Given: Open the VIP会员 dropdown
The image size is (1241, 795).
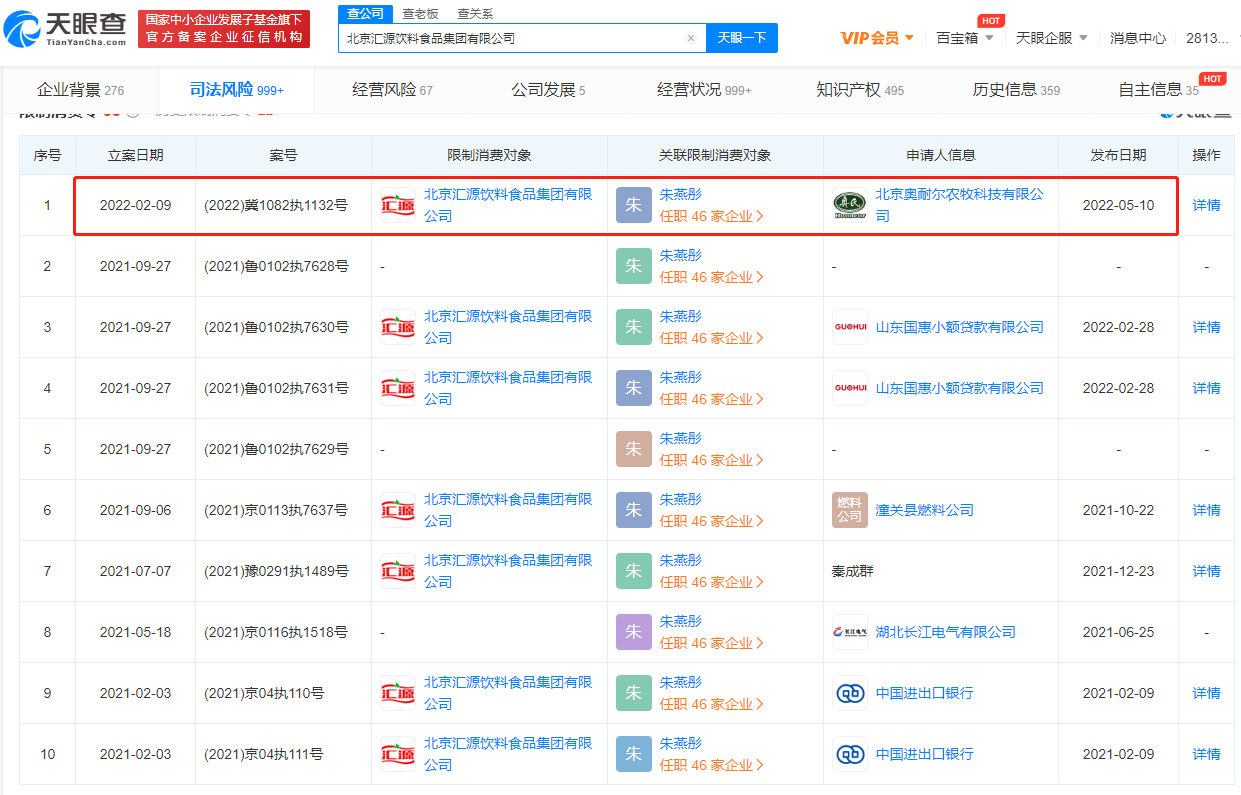Looking at the screenshot, I should click(877, 38).
